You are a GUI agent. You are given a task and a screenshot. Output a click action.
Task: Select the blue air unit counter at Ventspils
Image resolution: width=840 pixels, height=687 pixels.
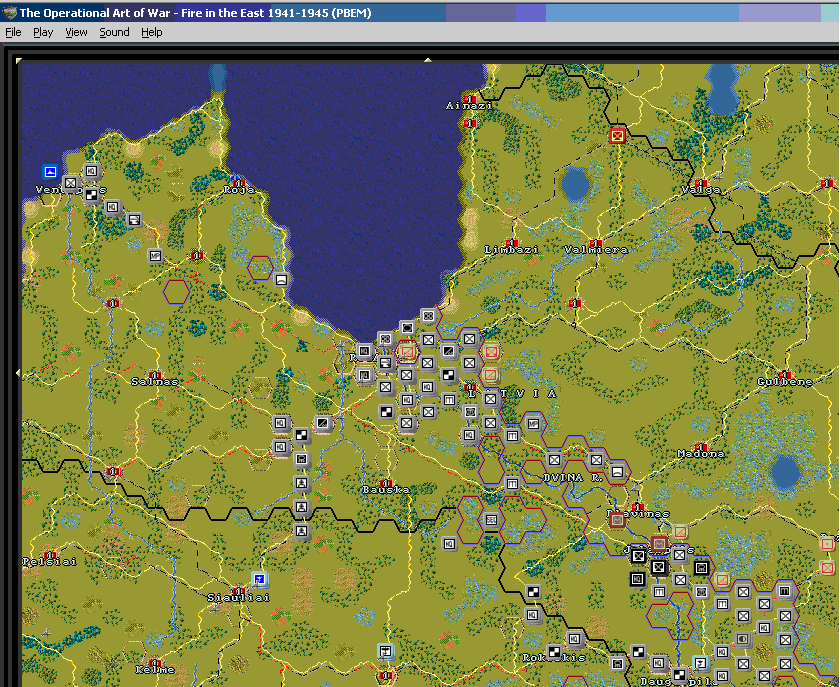pos(50,171)
